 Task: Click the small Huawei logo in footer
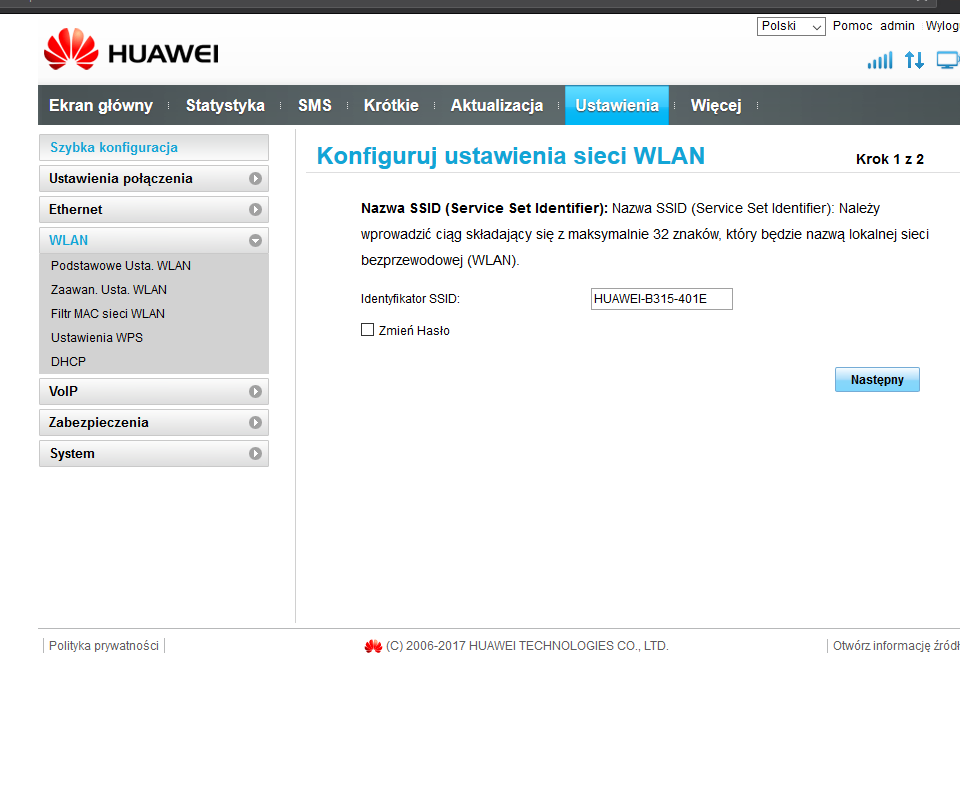(x=373, y=646)
